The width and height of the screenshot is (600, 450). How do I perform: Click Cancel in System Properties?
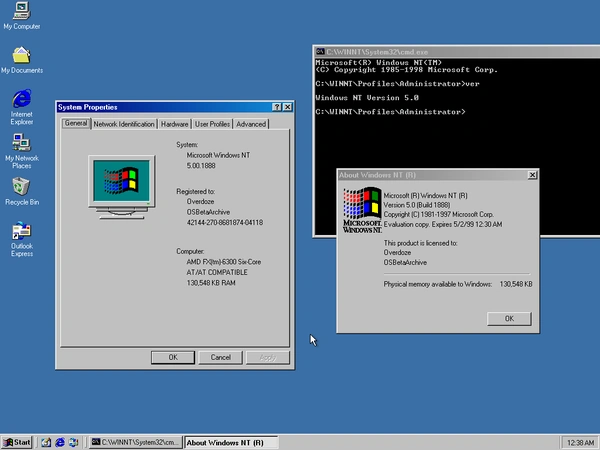coord(220,357)
